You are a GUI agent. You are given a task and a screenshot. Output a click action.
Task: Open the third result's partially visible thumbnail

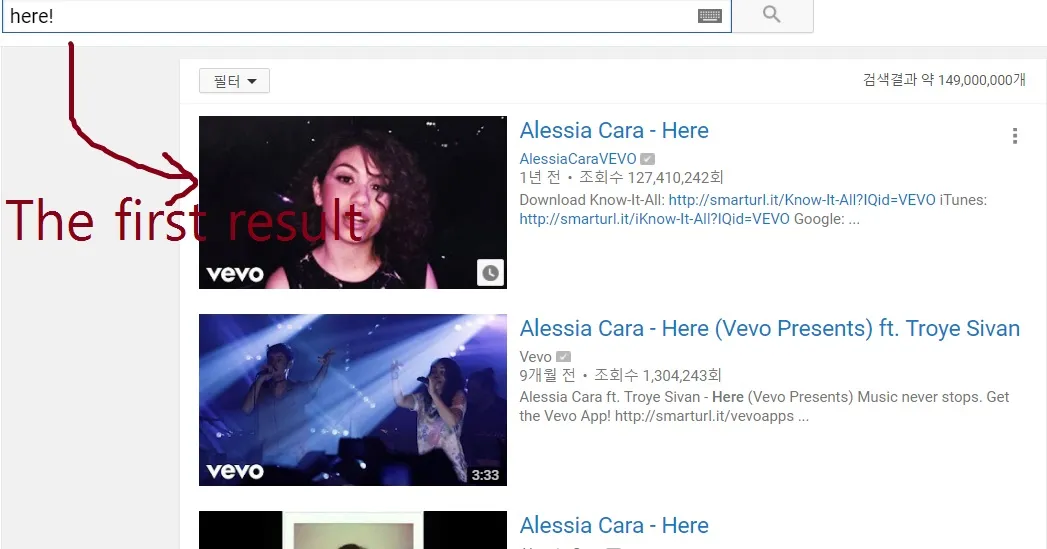353,530
